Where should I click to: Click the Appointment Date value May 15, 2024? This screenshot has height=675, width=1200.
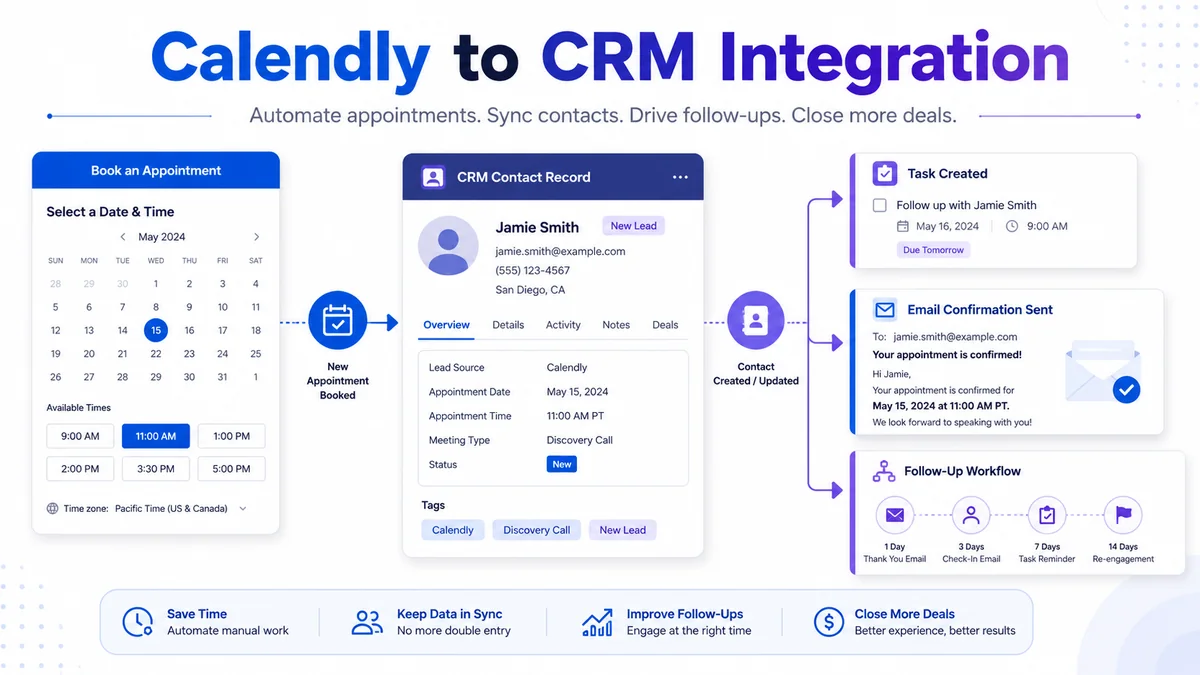(577, 392)
